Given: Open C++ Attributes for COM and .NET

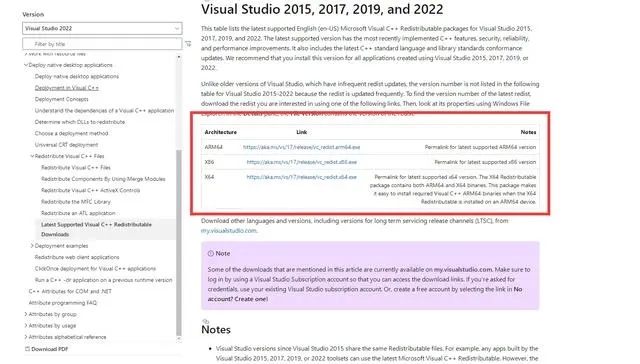Looking at the screenshot, I should coord(70,292).
